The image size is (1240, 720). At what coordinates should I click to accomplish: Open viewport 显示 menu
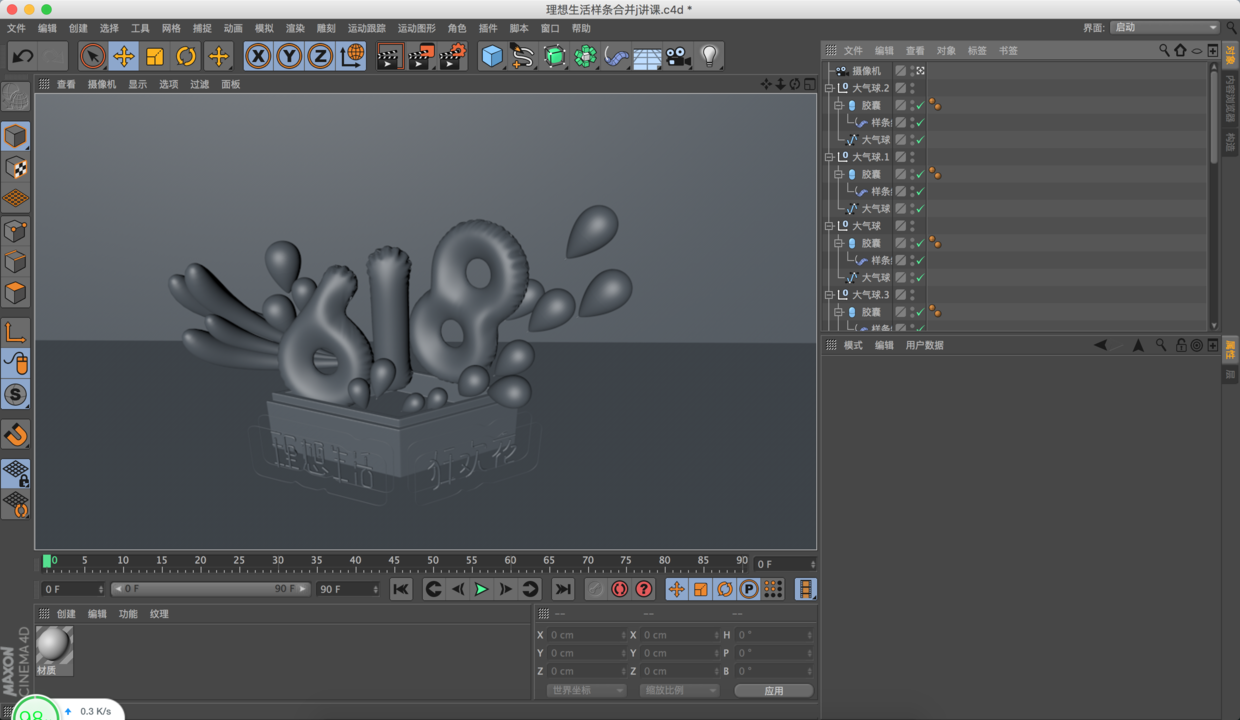pos(138,85)
